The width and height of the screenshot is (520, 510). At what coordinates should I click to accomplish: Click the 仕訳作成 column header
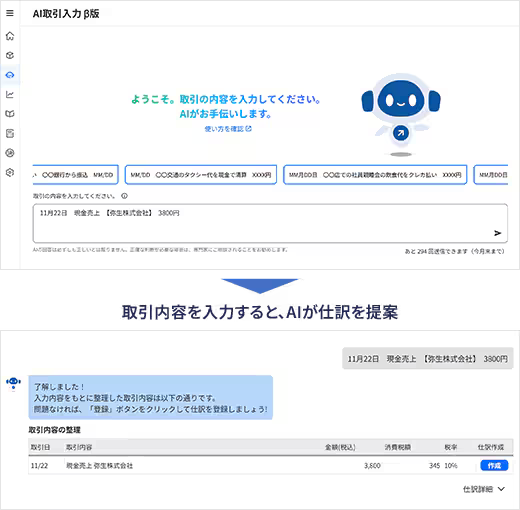[x=491, y=447]
